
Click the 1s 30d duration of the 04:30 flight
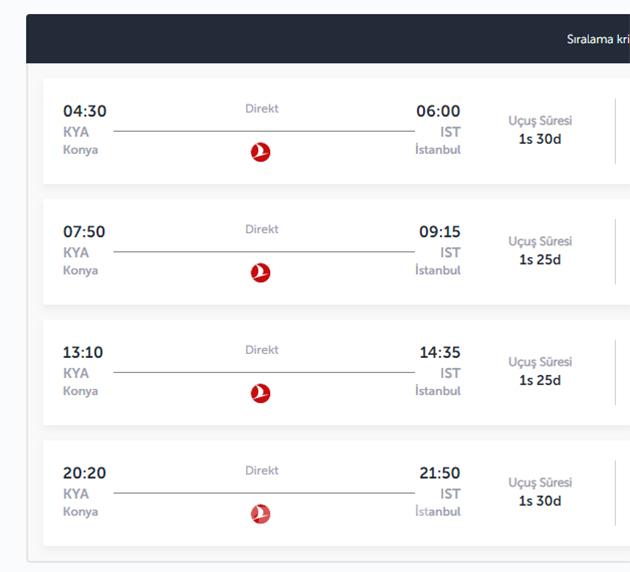(540, 139)
